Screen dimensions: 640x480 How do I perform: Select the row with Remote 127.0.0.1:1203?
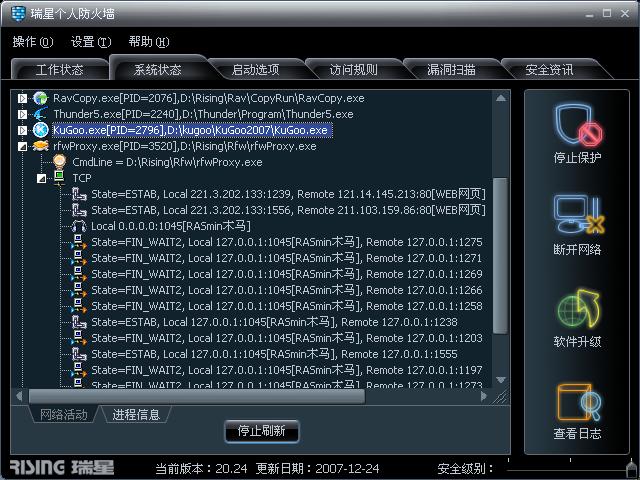tap(287, 338)
